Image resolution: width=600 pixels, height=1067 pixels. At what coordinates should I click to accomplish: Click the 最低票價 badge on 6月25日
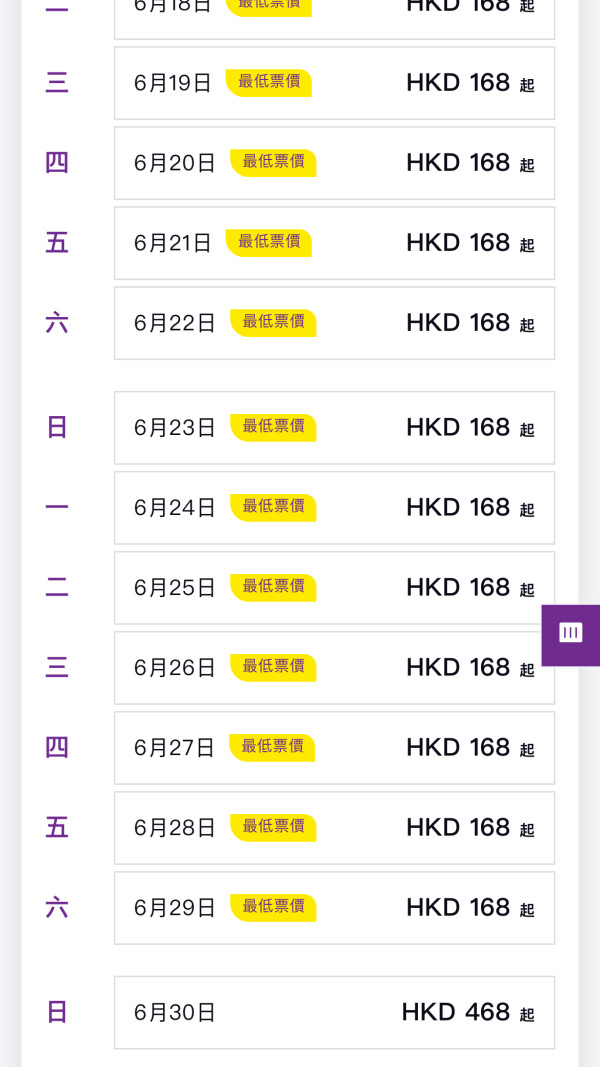pos(273,587)
